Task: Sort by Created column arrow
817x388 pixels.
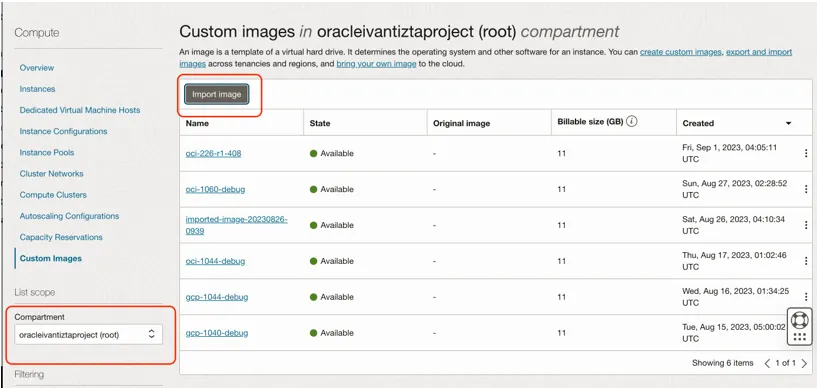Action: pyautogui.click(x=788, y=123)
